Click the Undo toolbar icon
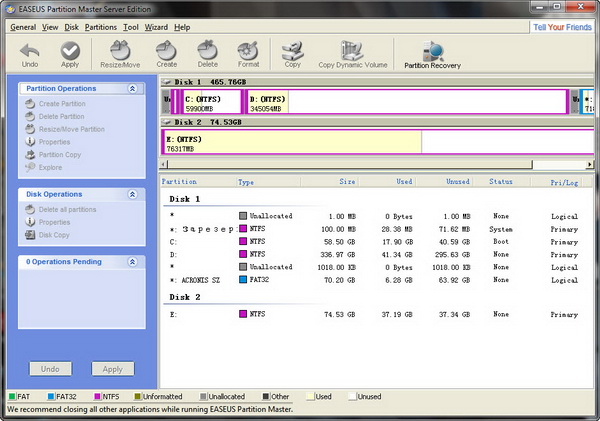600x421 pixels. pos(29,53)
